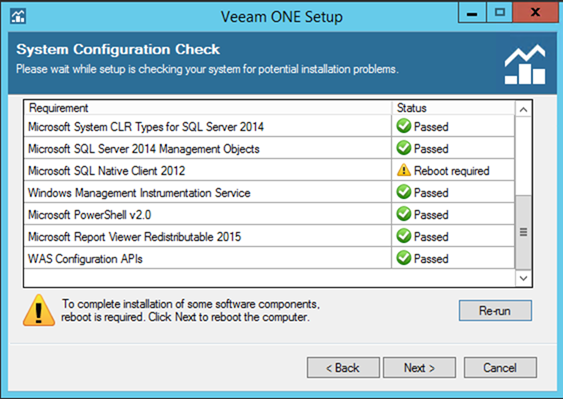Click the Veeam ONE app icon in title bar

(x=18, y=16)
